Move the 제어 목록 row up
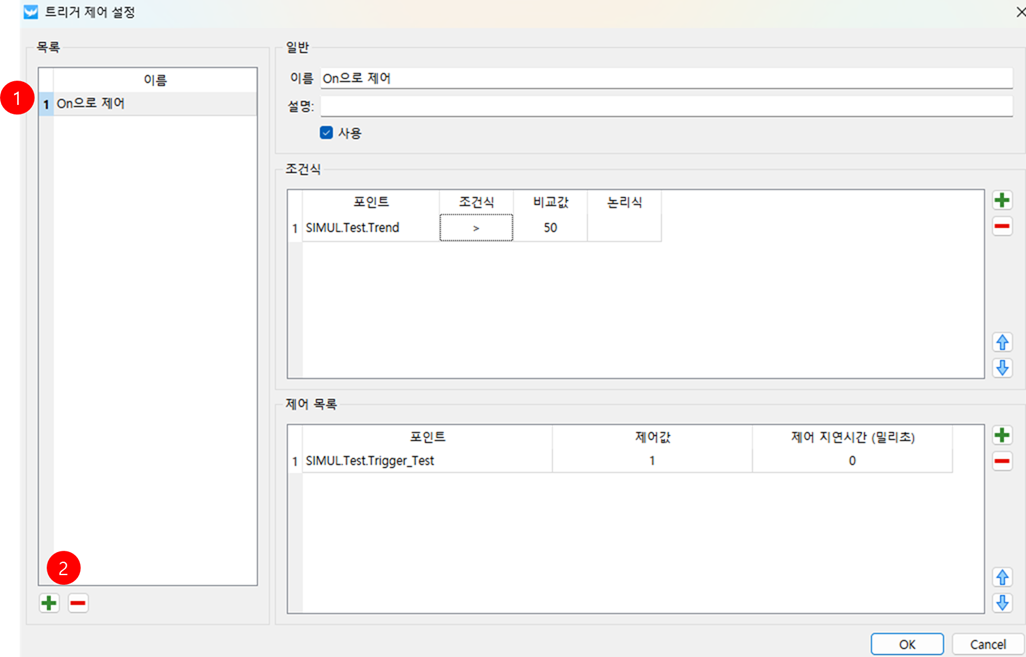 (1001, 577)
